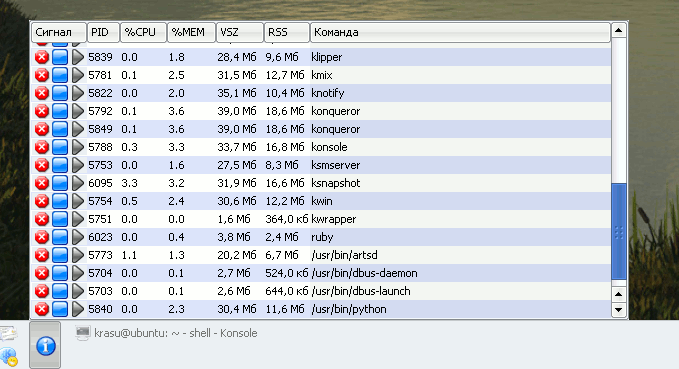Click the RSS value 524,0 кб
The height and width of the screenshot is (369, 679).
coord(287,273)
